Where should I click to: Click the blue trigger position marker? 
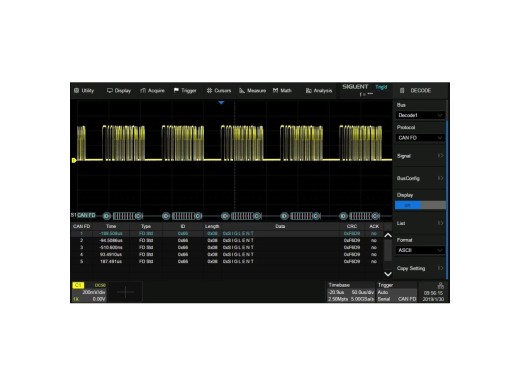tap(221, 103)
